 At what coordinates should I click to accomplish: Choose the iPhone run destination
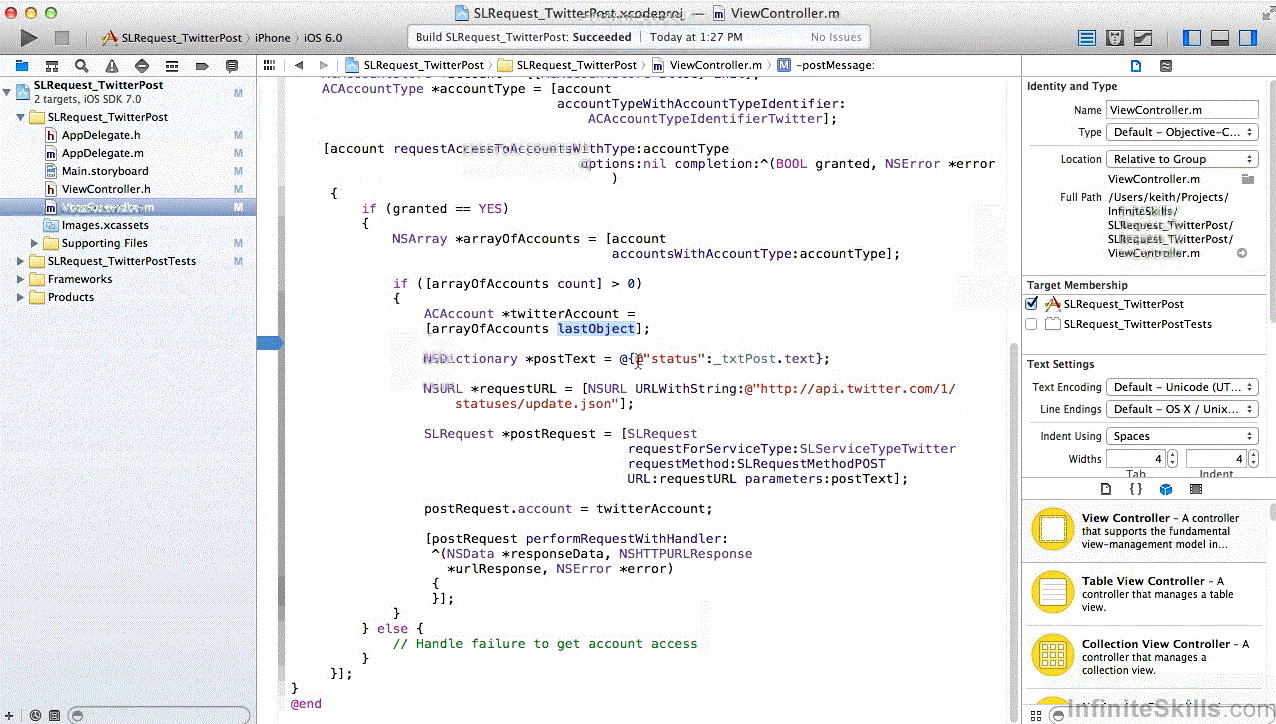point(272,38)
